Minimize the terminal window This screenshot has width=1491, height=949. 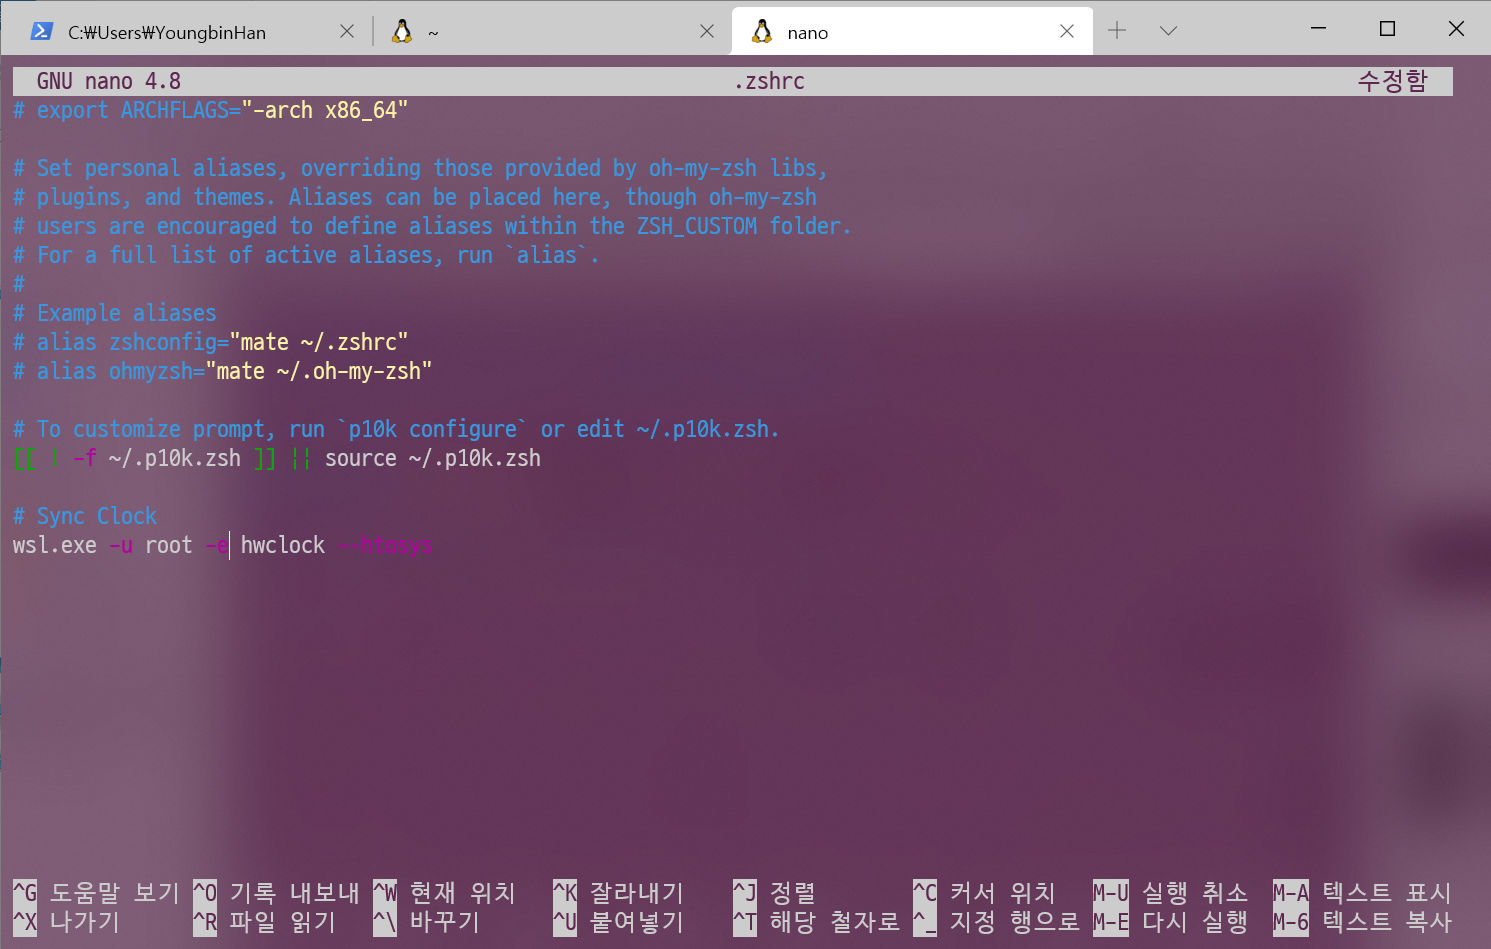1318,29
